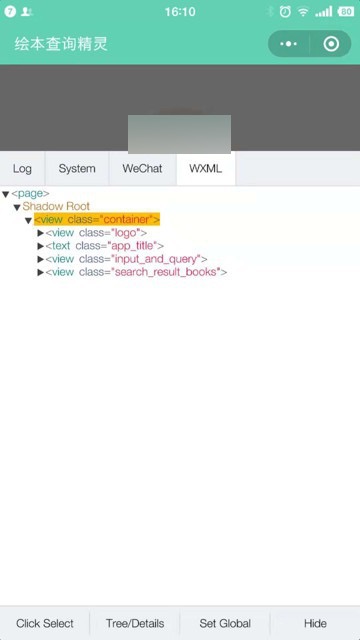Tap the 16:10 clock in status bar
Image resolution: width=360 pixels, height=640 pixels.
click(x=180, y=12)
